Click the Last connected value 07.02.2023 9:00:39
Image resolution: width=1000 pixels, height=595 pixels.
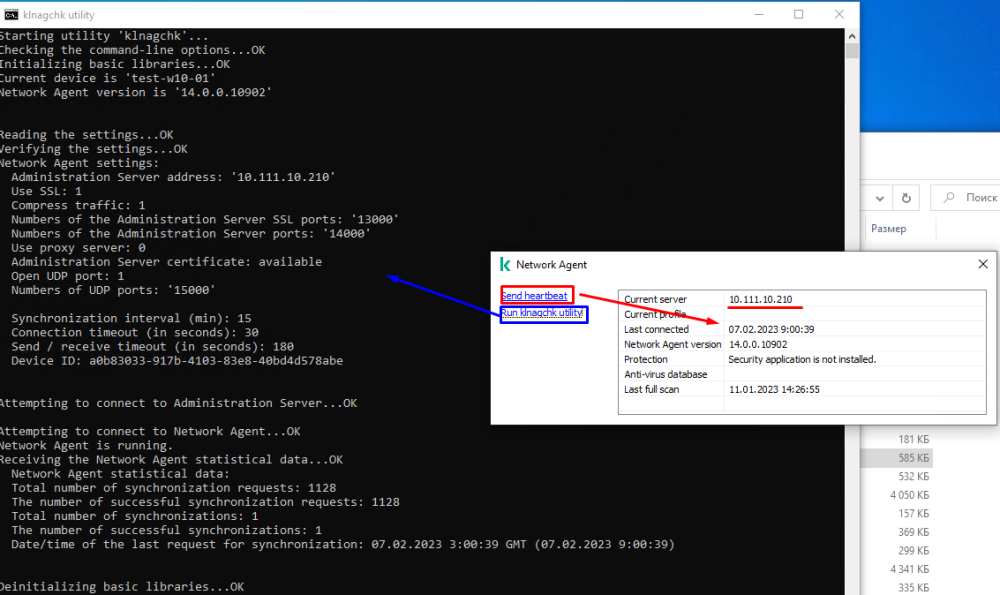click(x=771, y=329)
